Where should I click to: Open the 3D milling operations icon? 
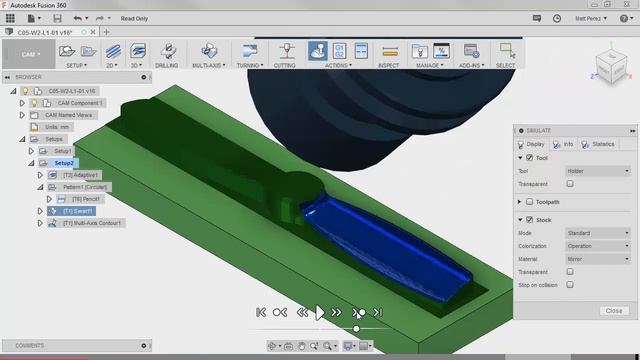coord(138,51)
